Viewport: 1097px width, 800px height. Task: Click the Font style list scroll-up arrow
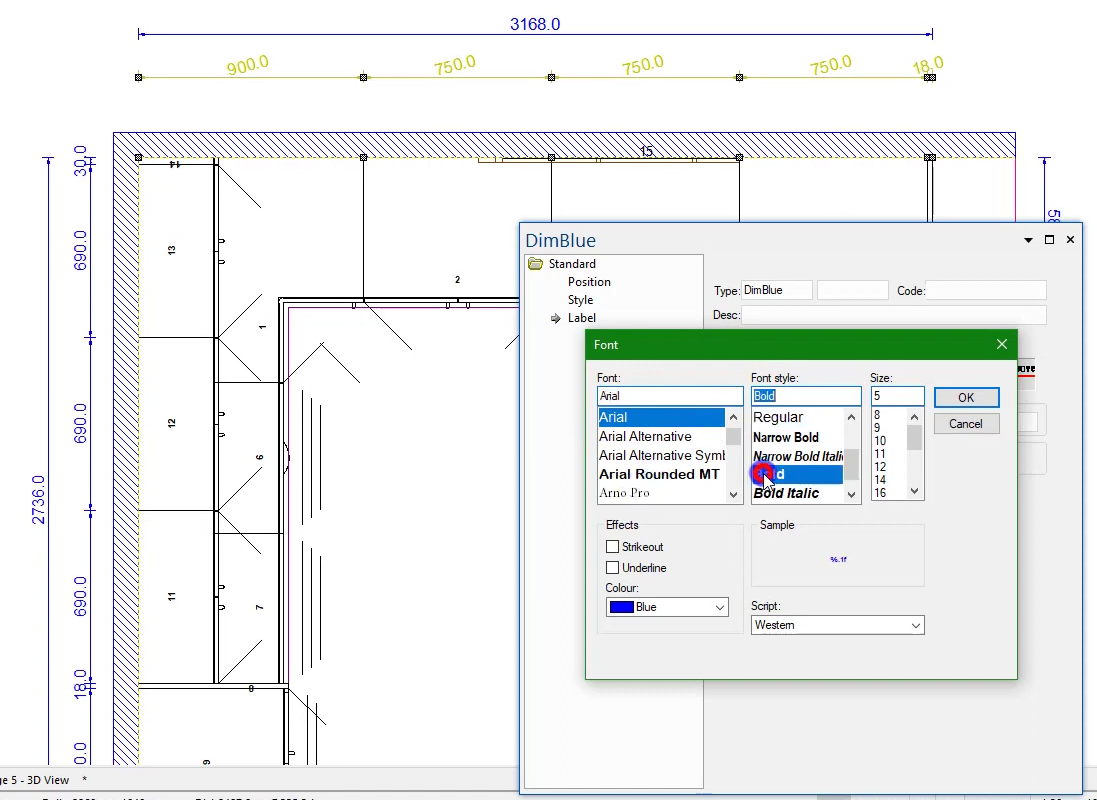(851, 417)
